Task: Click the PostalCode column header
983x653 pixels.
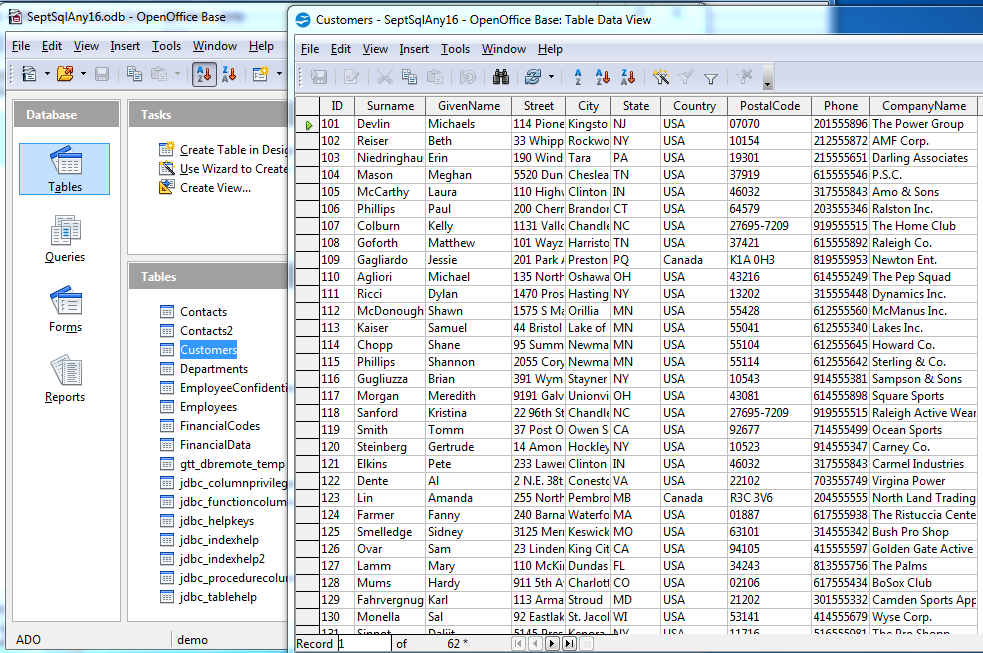Action: point(769,106)
